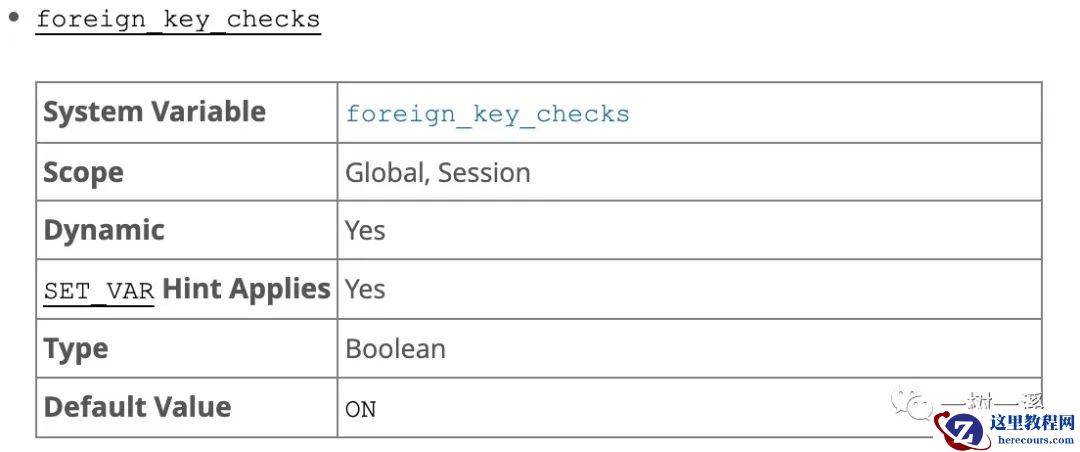This screenshot has width=1080, height=452.
Task: Select the System Variable row label
Action: point(154,112)
